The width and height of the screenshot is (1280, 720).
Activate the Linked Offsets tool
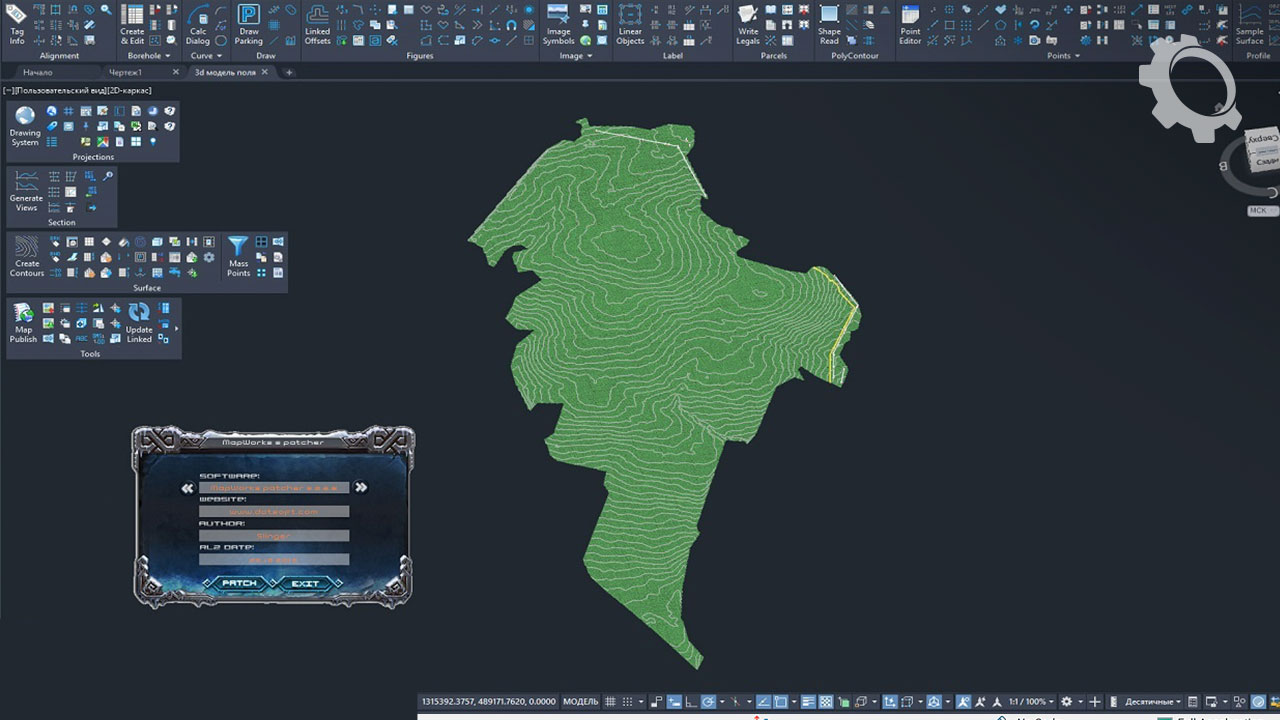(x=317, y=24)
